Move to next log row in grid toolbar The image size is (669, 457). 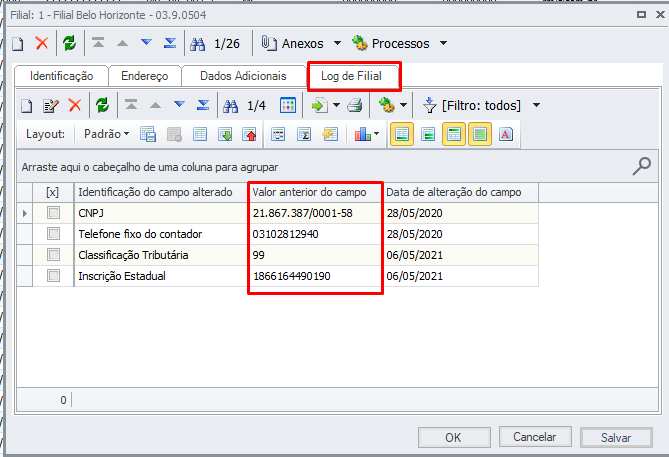(x=179, y=104)
